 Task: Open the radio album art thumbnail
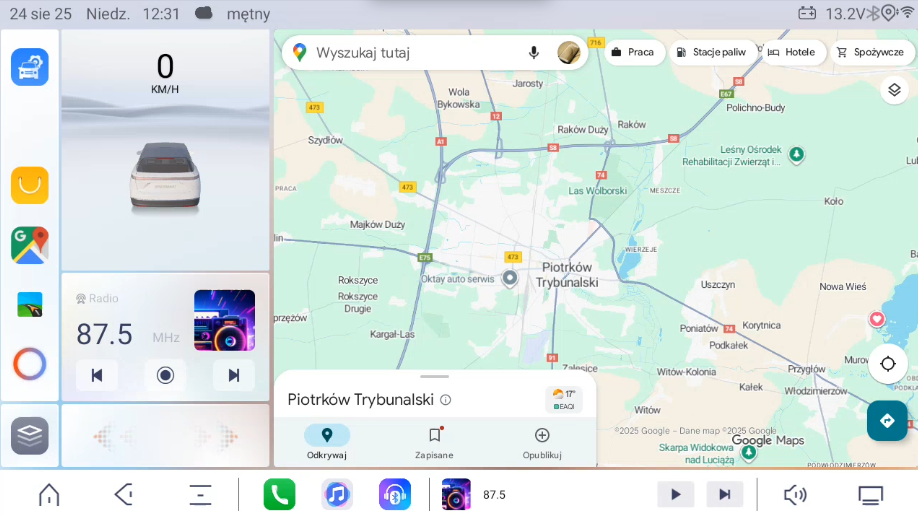point(224,320)
